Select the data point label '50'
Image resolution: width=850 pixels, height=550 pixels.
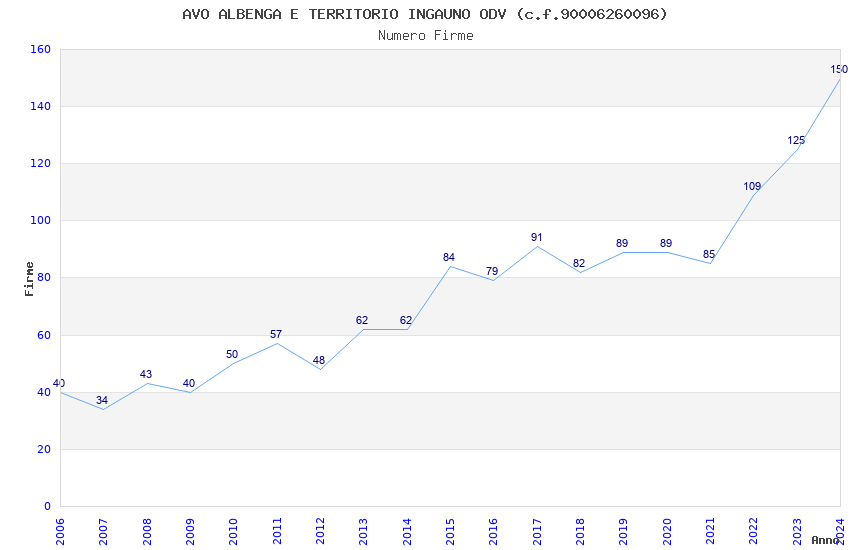coord(232,354)
